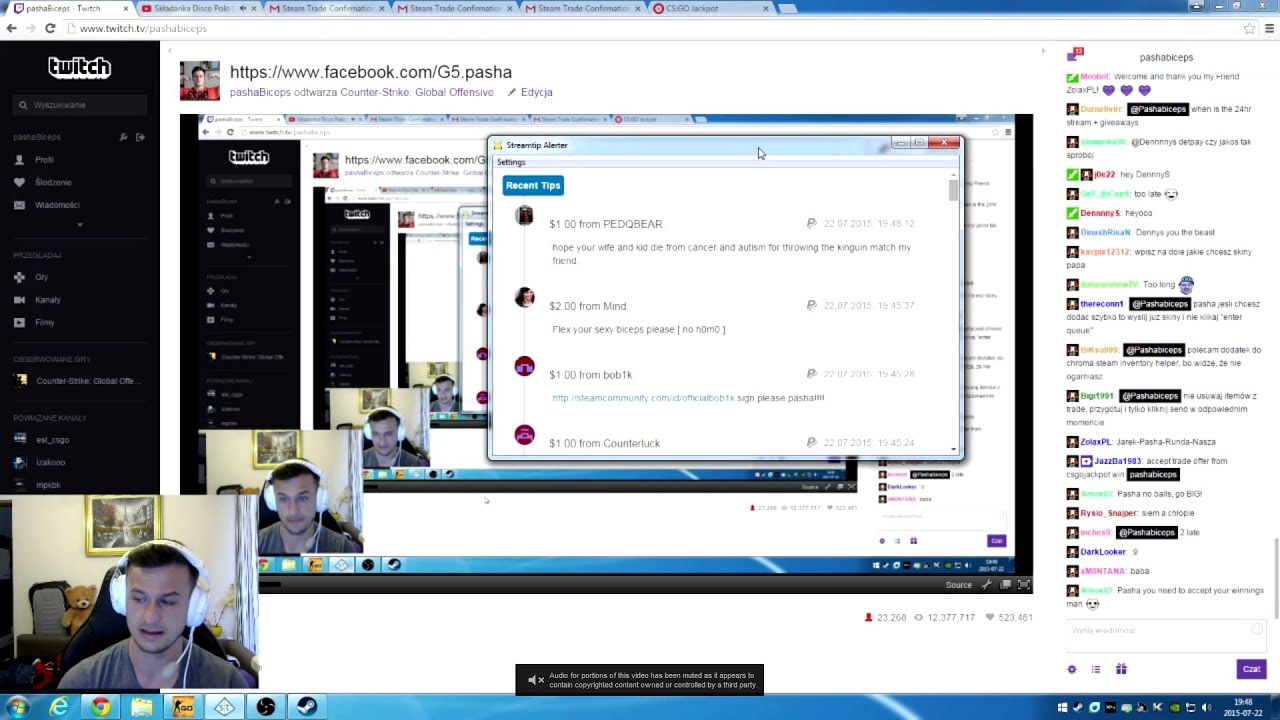Click the video player settings wrench icon

987,585
